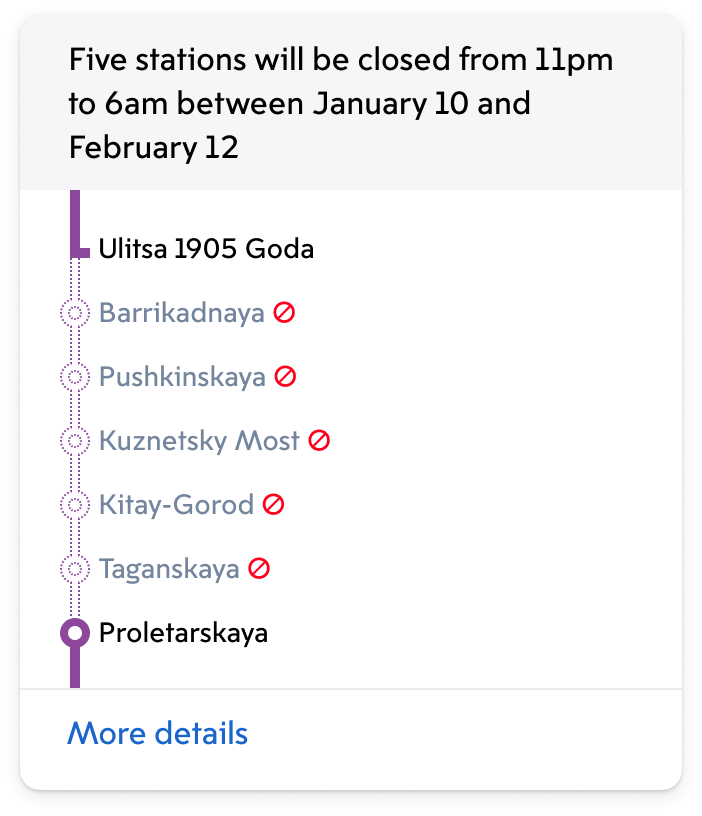This screenshot has width=702, height=816.
Task: Click the Barrikadnaya dotted station marker
Action: [x=74, y=313]
